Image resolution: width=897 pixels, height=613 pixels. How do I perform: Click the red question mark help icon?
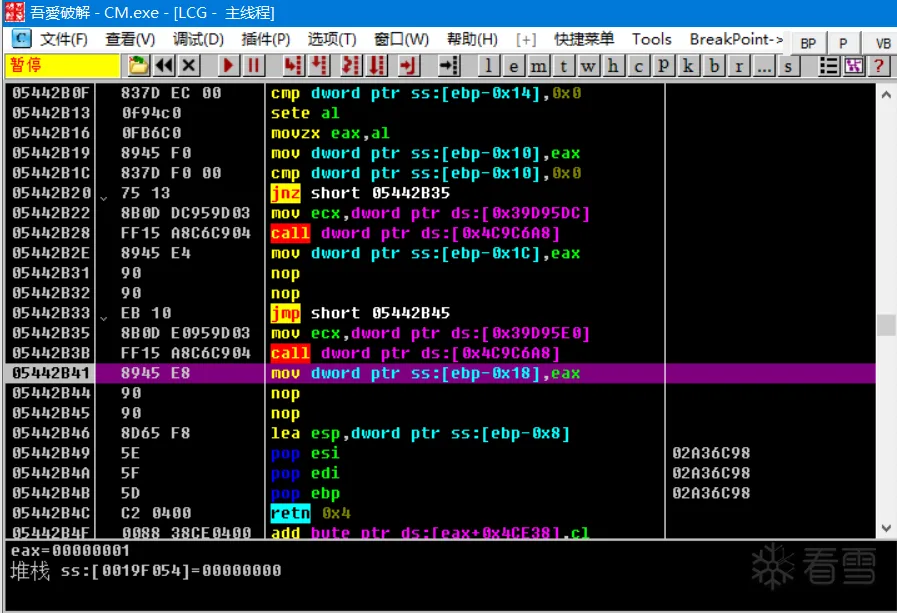click(879, 66)
